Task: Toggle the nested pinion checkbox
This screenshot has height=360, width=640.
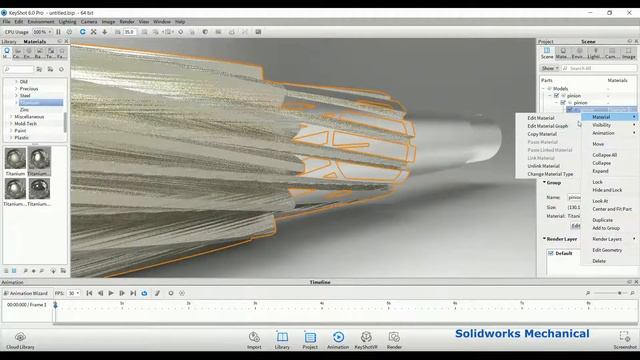Action: point(563,102)
